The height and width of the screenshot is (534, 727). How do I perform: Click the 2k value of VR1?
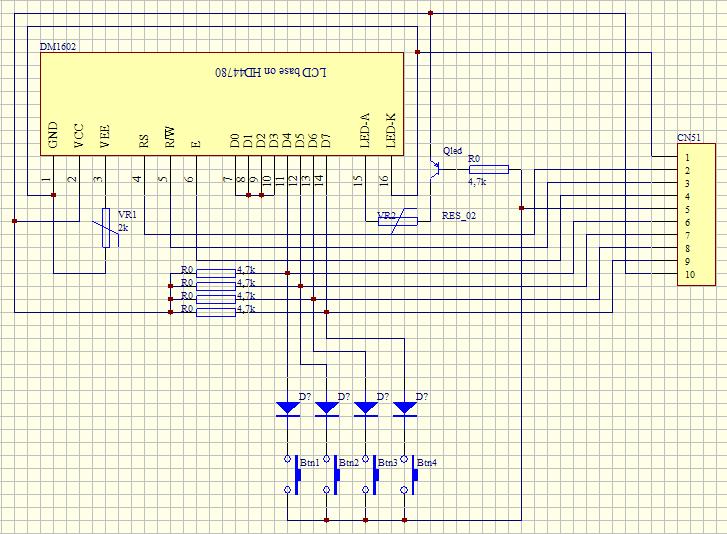123,228
